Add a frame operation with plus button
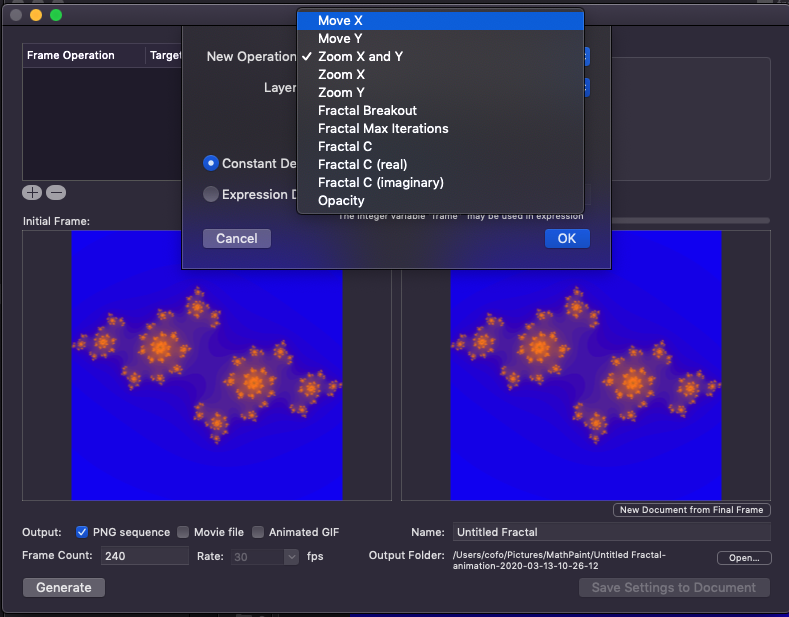The width and height of the screenshot is (789, 617). tap(32, 192)
